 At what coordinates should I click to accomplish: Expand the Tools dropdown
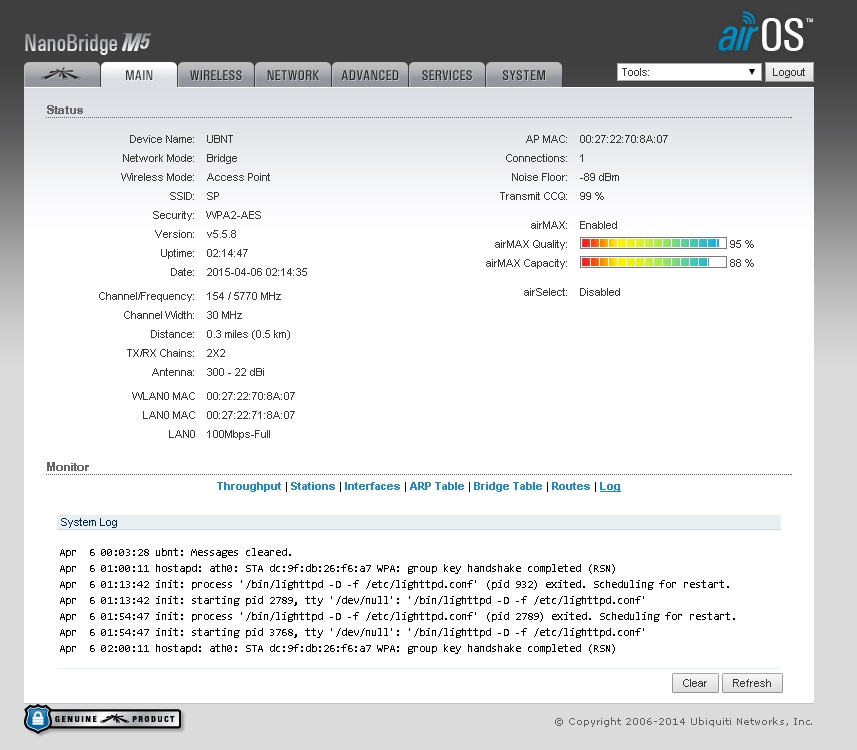point(689,72)
